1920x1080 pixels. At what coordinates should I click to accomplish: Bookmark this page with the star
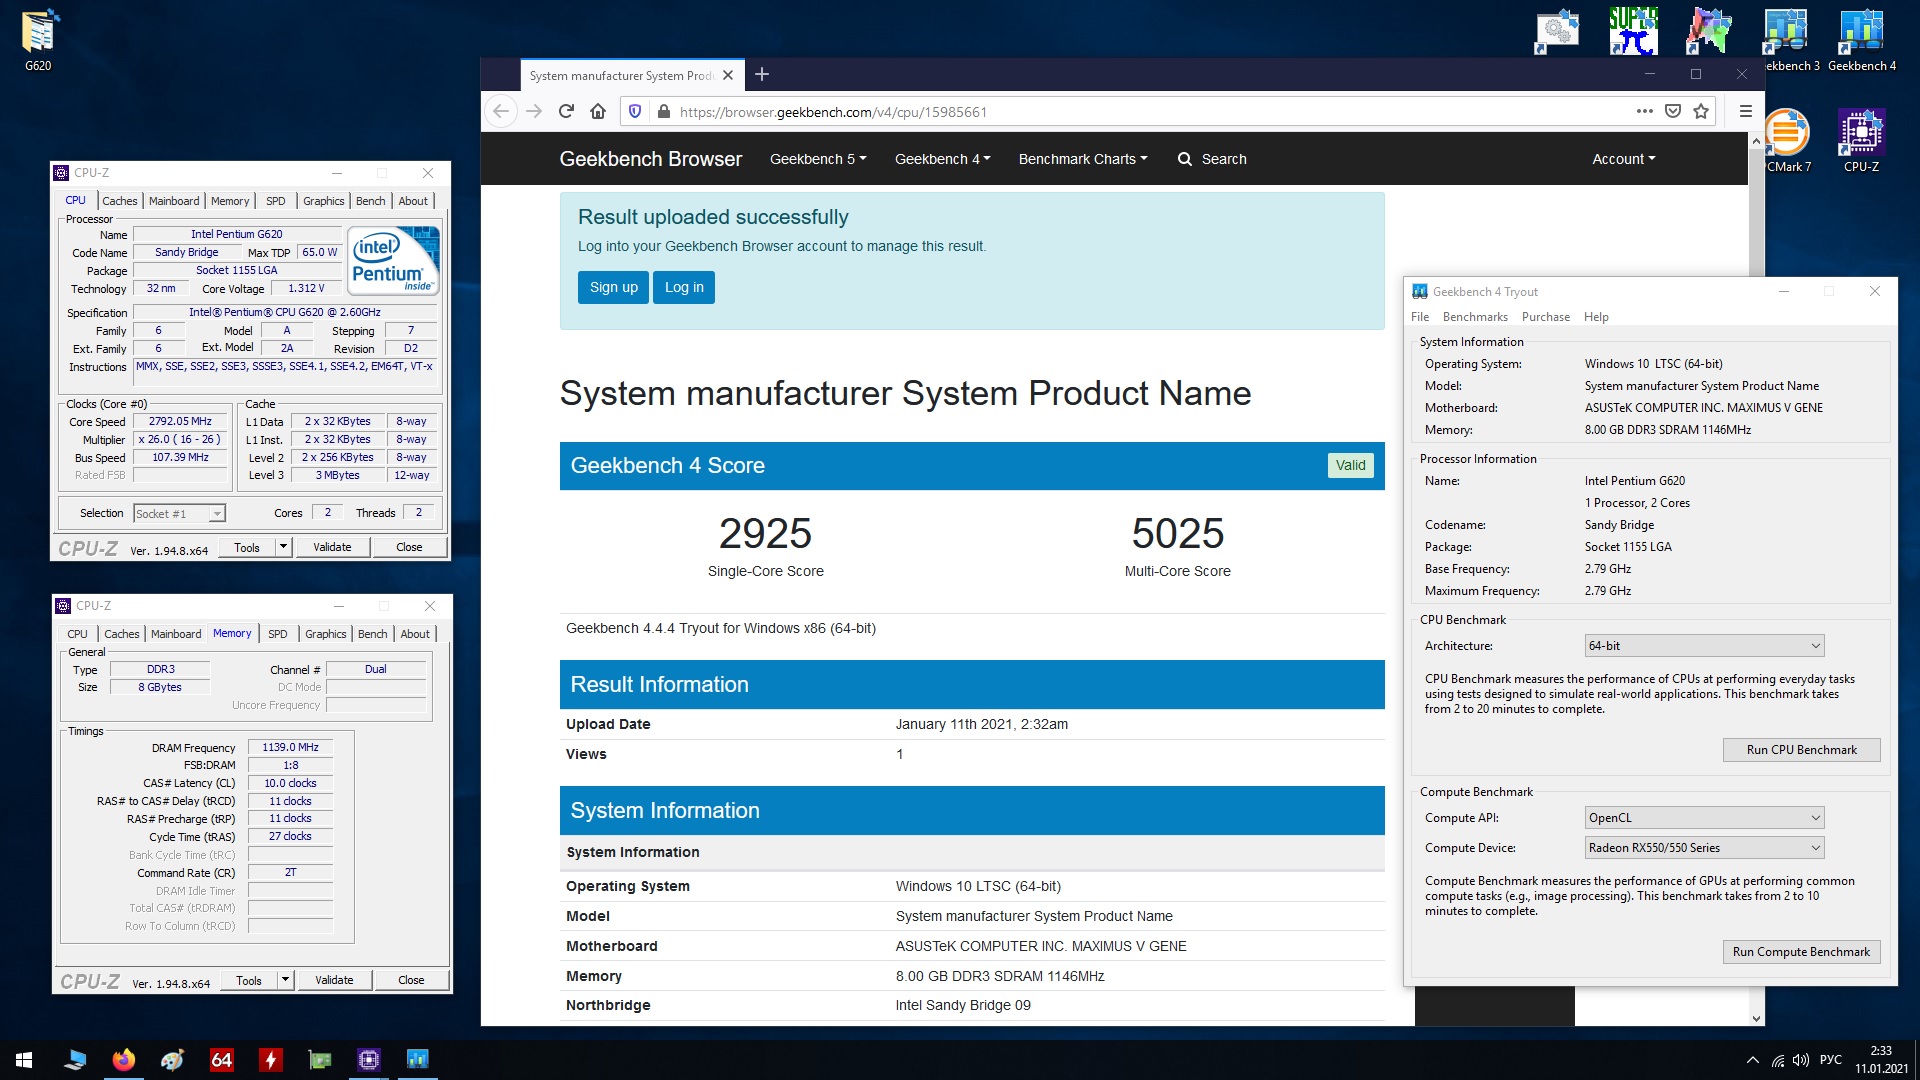(x=1701, y=111)
